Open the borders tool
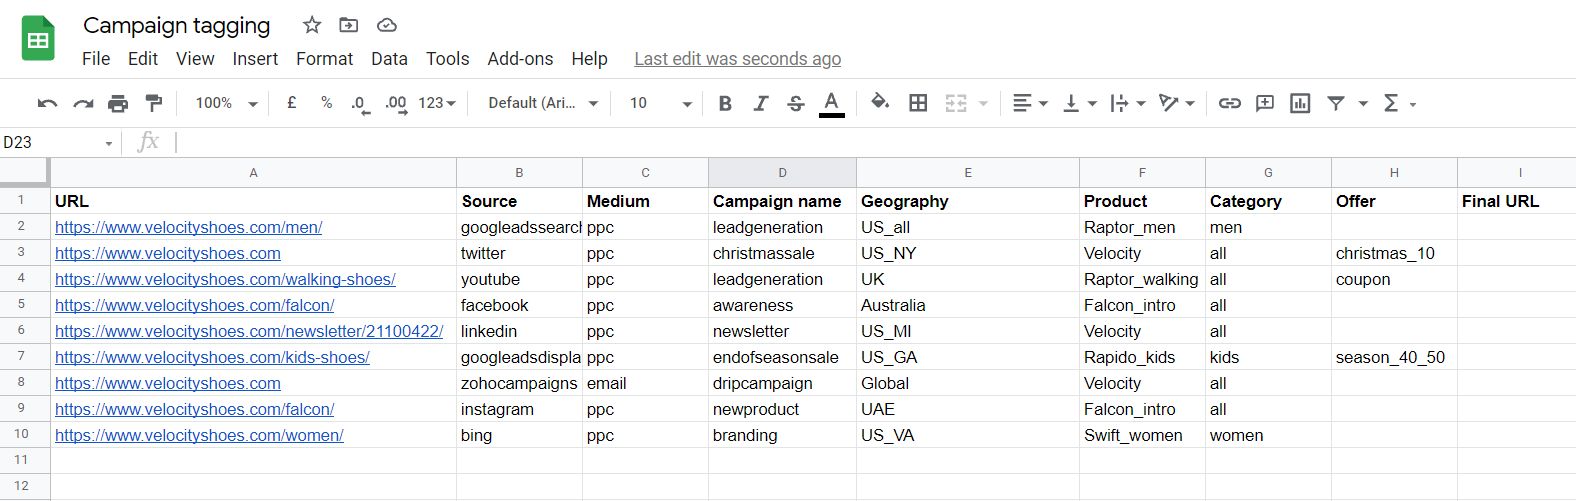The image size is (1576, 501). (x=918, y=103)
